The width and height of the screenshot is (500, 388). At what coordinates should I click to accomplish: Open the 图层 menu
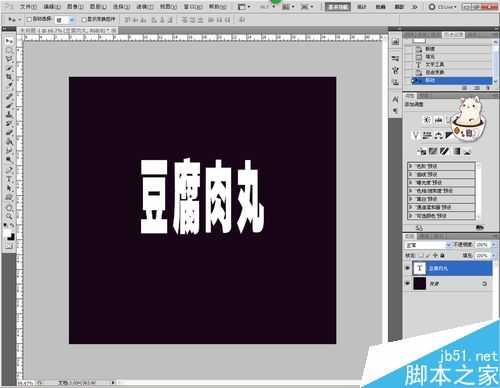click(98, 7)
